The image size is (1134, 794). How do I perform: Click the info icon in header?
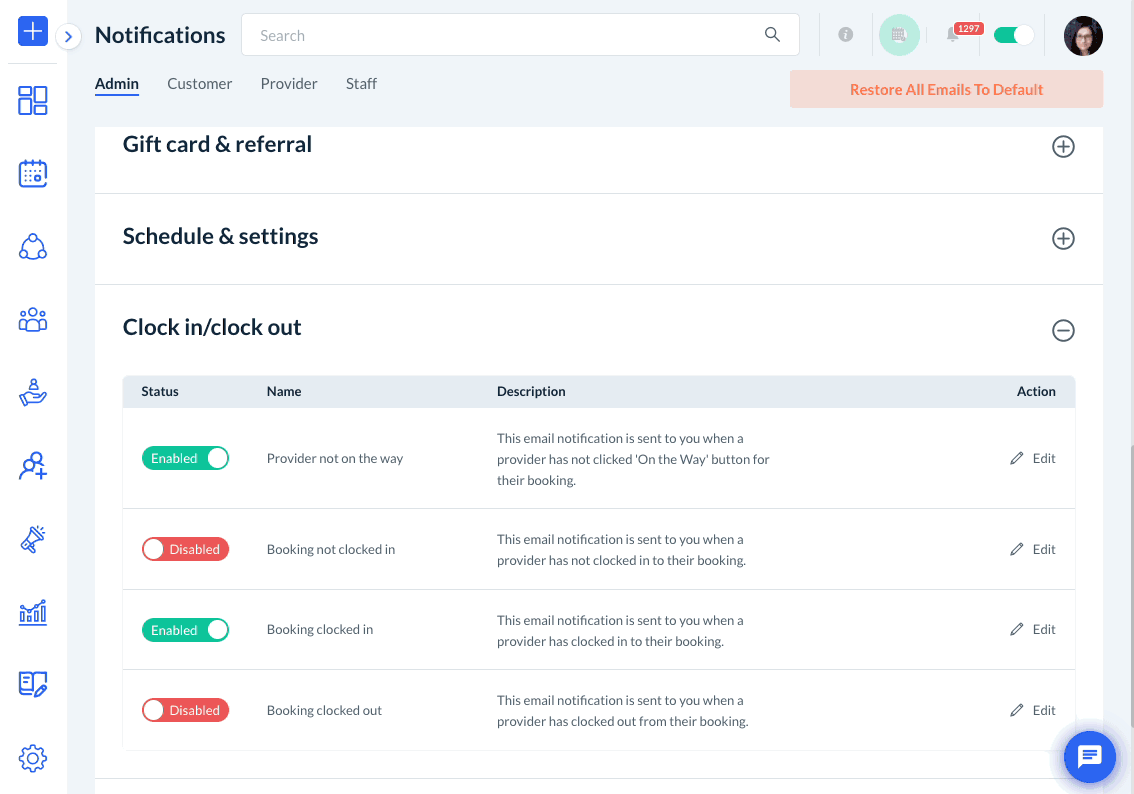pyautogui.click(x=846, y=35)
